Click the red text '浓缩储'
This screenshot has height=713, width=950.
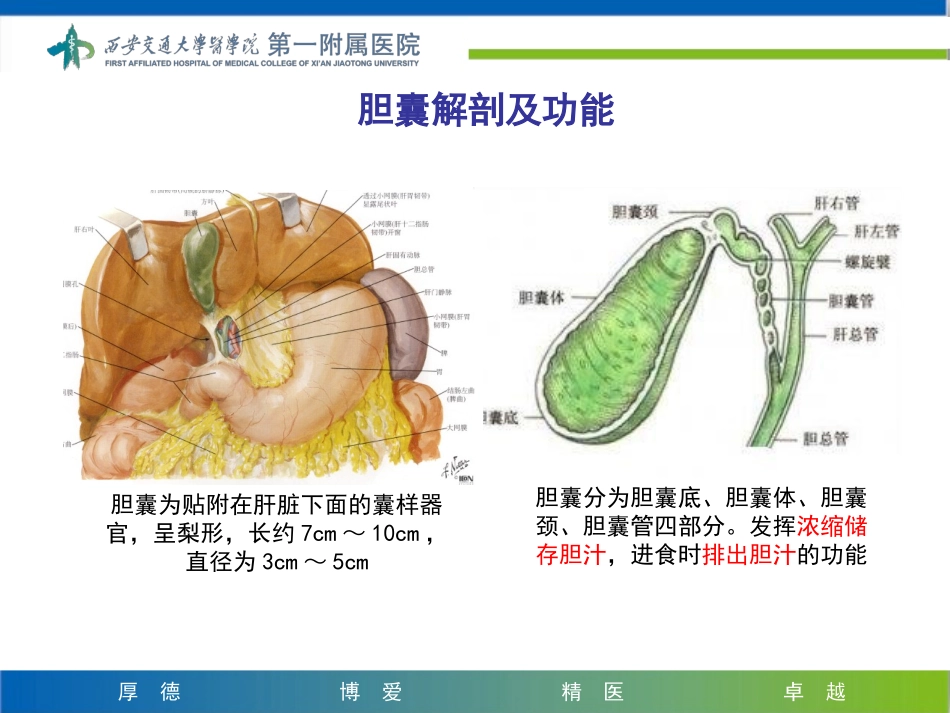[832, 526]
